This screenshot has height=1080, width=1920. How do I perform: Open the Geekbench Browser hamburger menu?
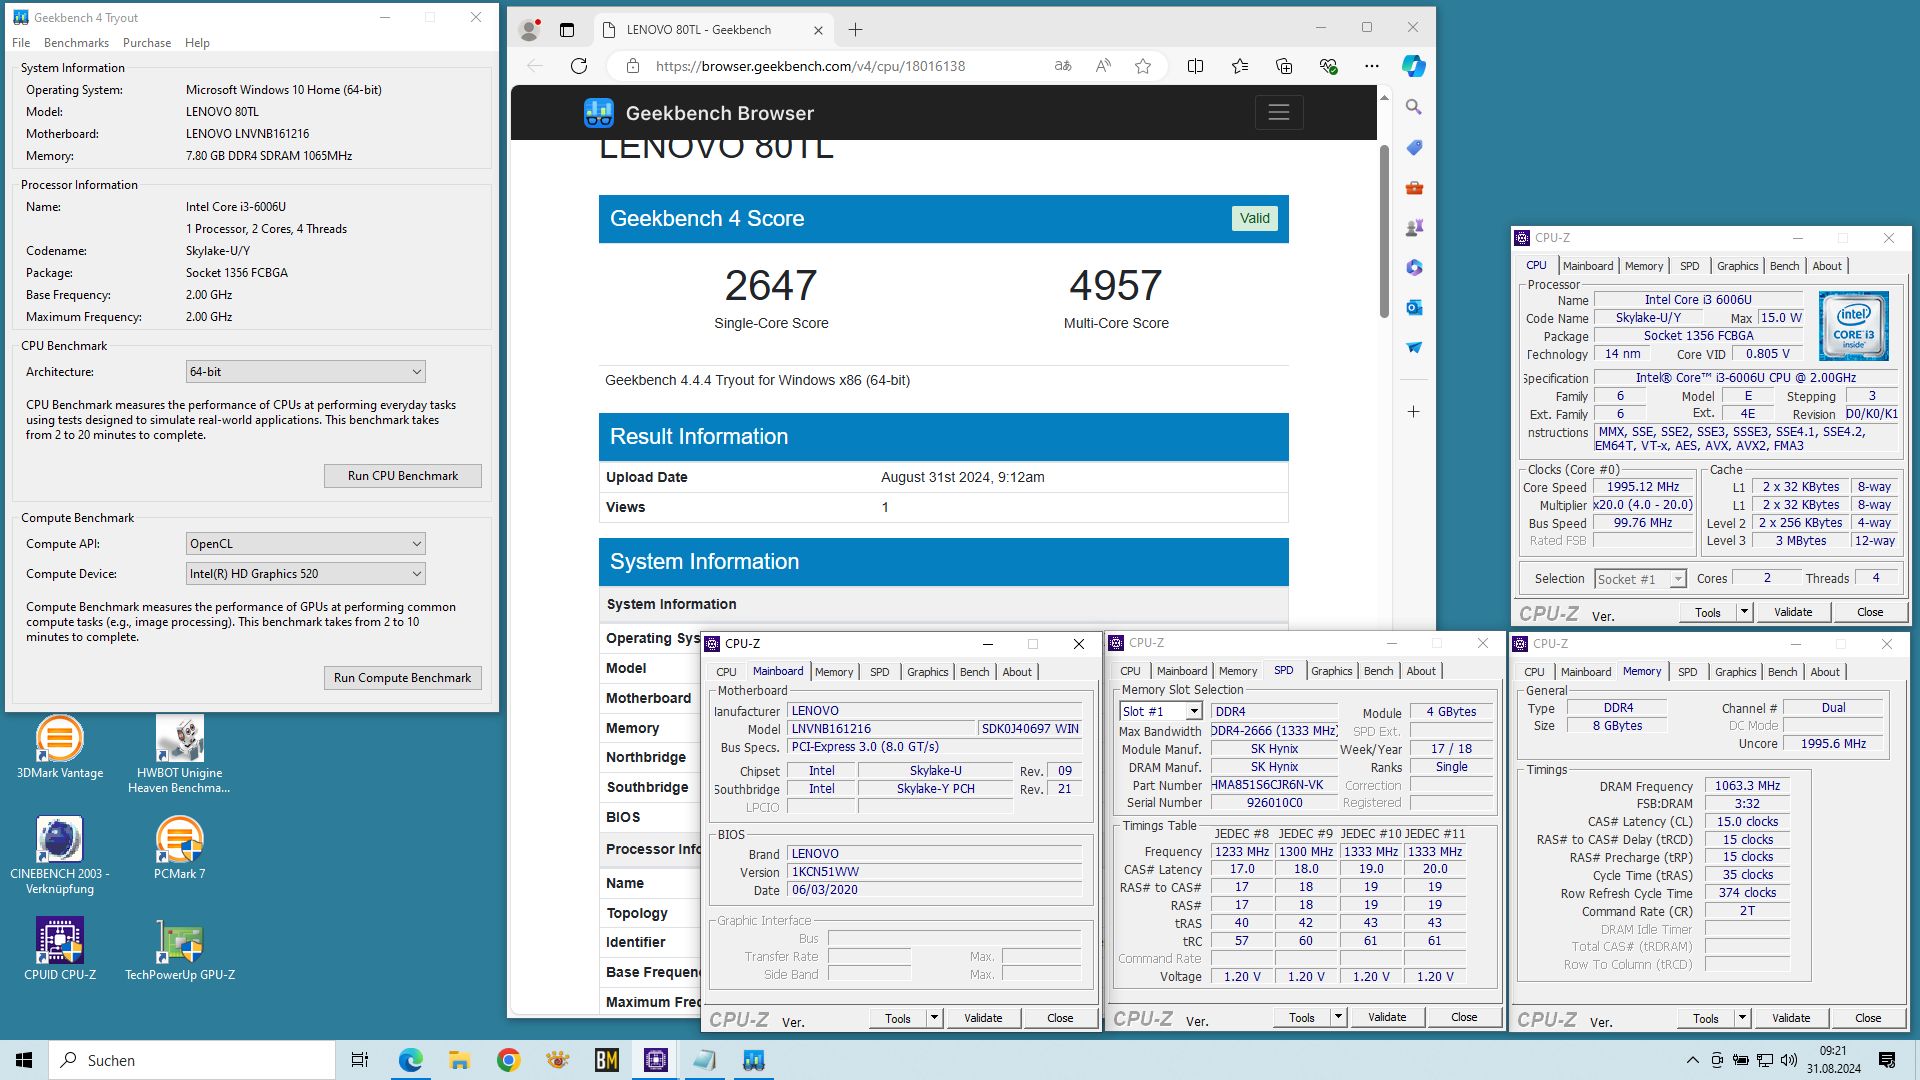tap(1279, 113)
